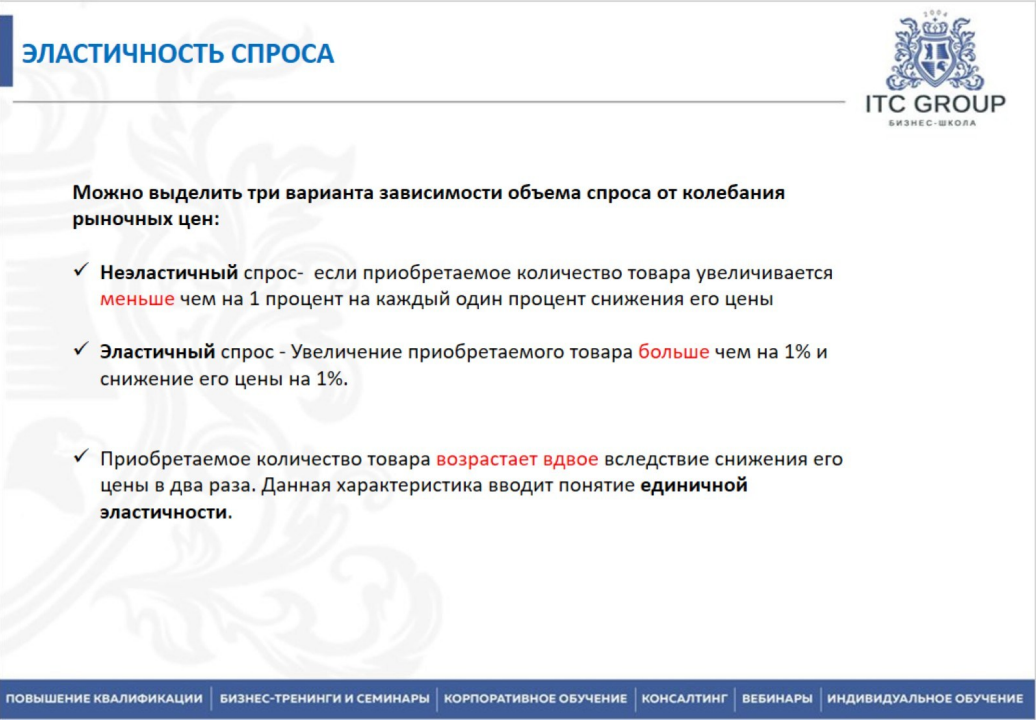Viewport: 1036px width, 720px height.
Task: Open "БИЗНЕС-ТРЕНИНГИ И СЕМИНАРЫ" in the footer
Action: (325, 698)
